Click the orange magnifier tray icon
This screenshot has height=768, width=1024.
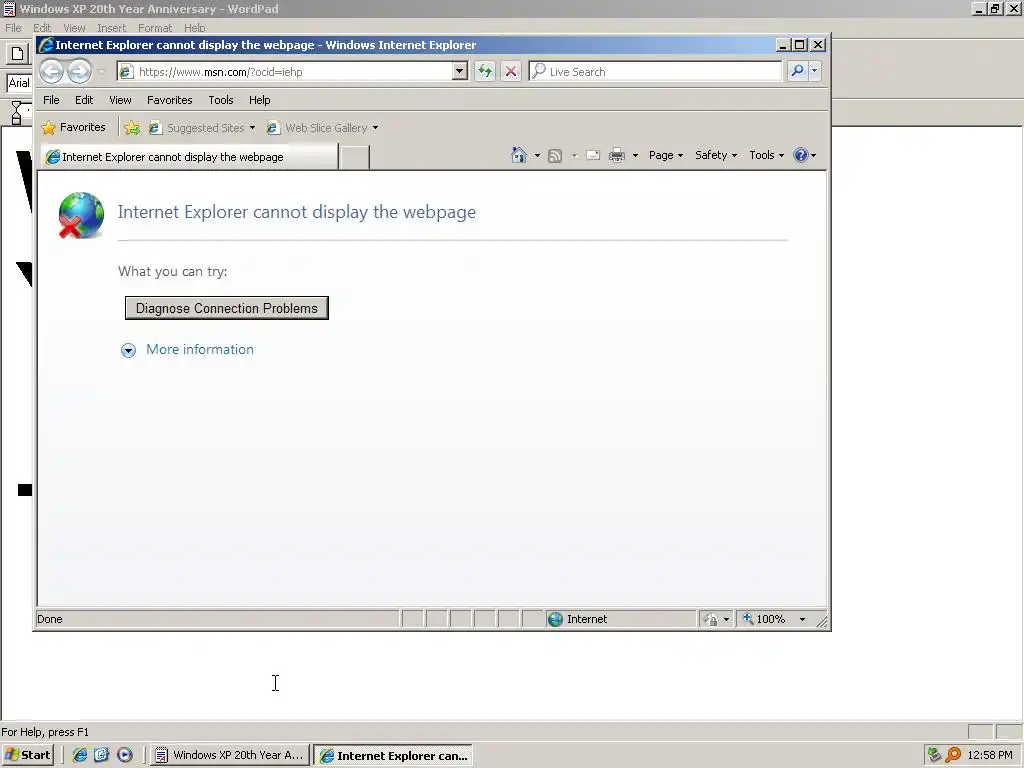953,755
